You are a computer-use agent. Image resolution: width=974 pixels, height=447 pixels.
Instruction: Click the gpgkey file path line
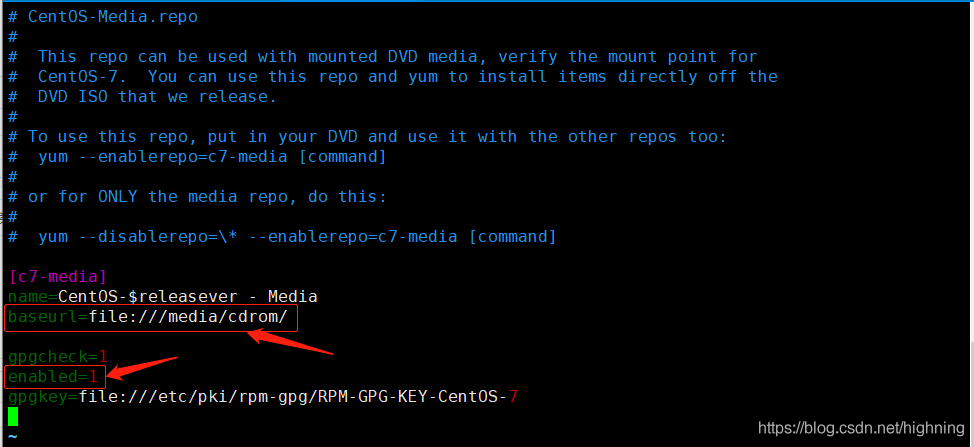coord(263,396)
